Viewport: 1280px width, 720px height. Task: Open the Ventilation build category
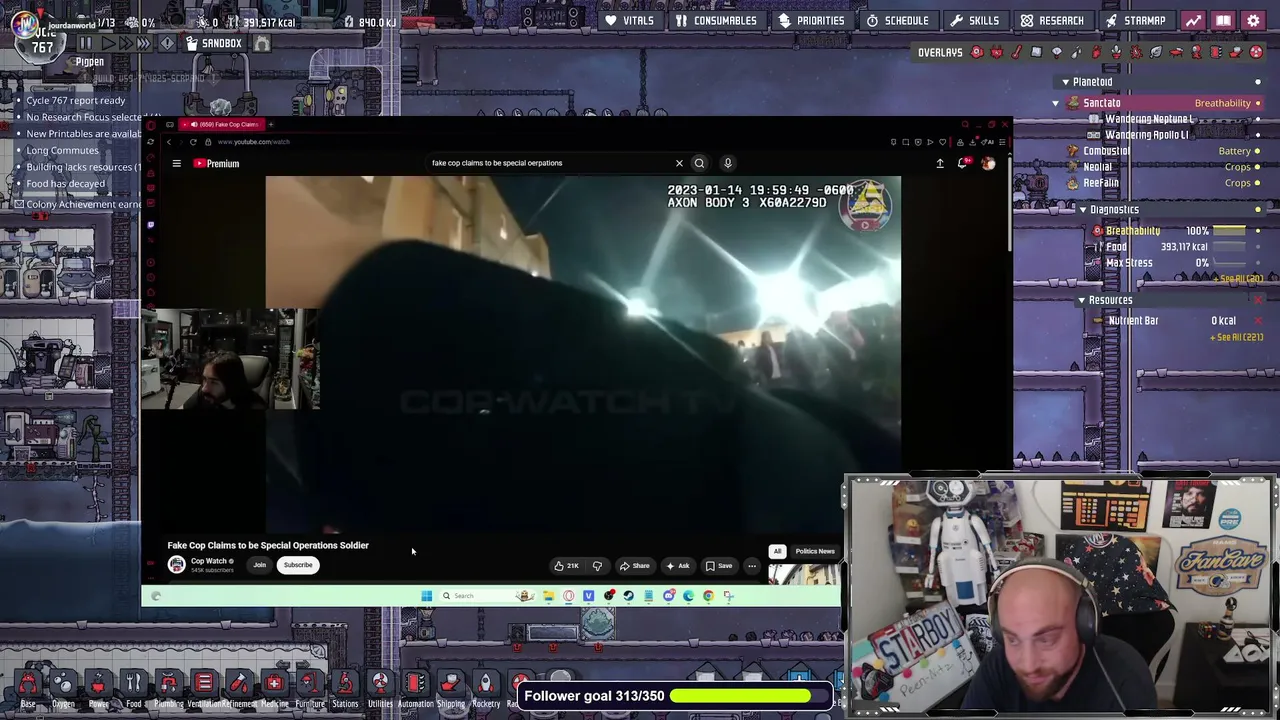coord(204,688)
